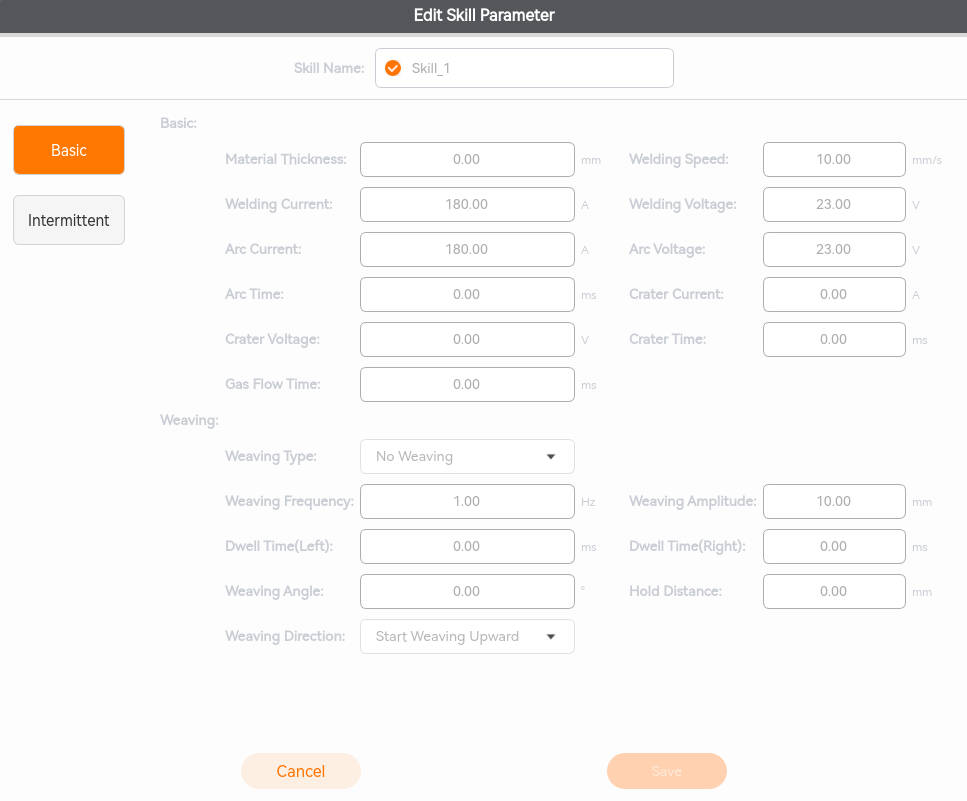Click the Crater Current input

click(x=833, y=294)
